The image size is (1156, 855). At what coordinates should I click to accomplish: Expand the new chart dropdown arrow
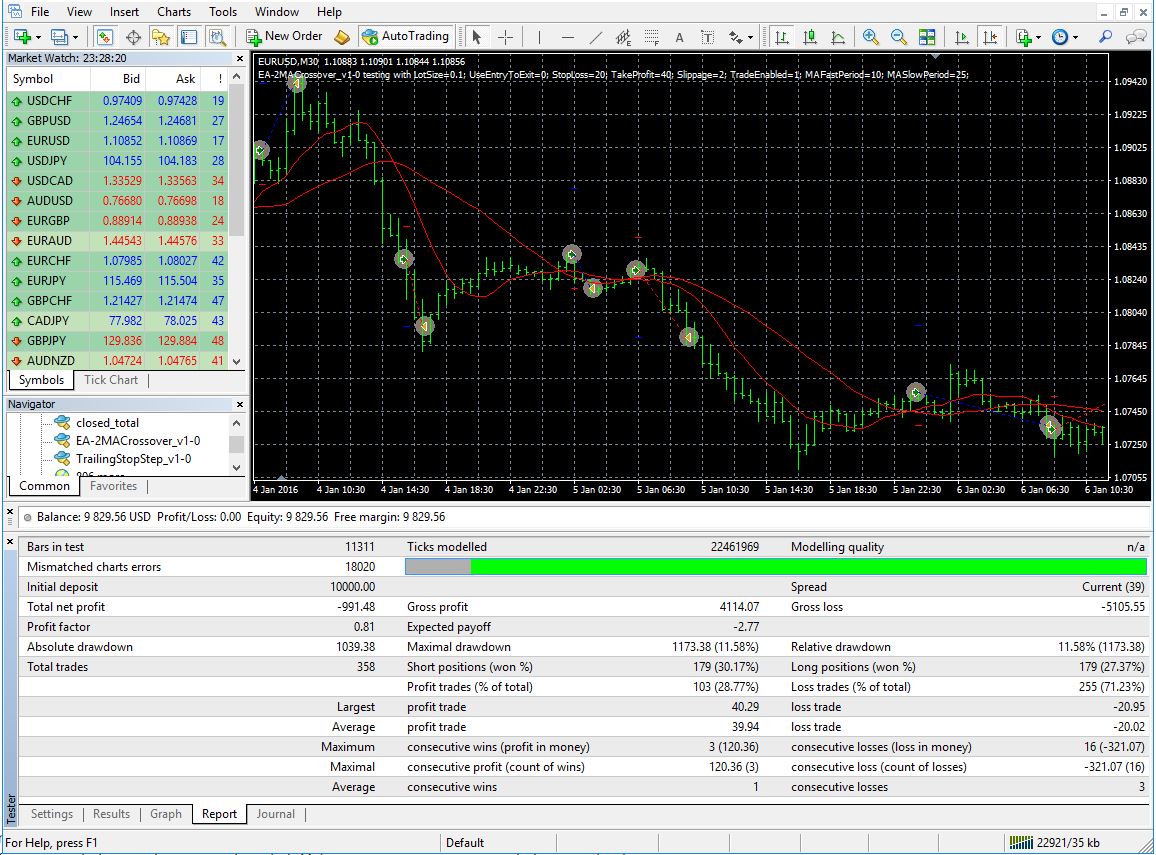click(x=38, y=36)
